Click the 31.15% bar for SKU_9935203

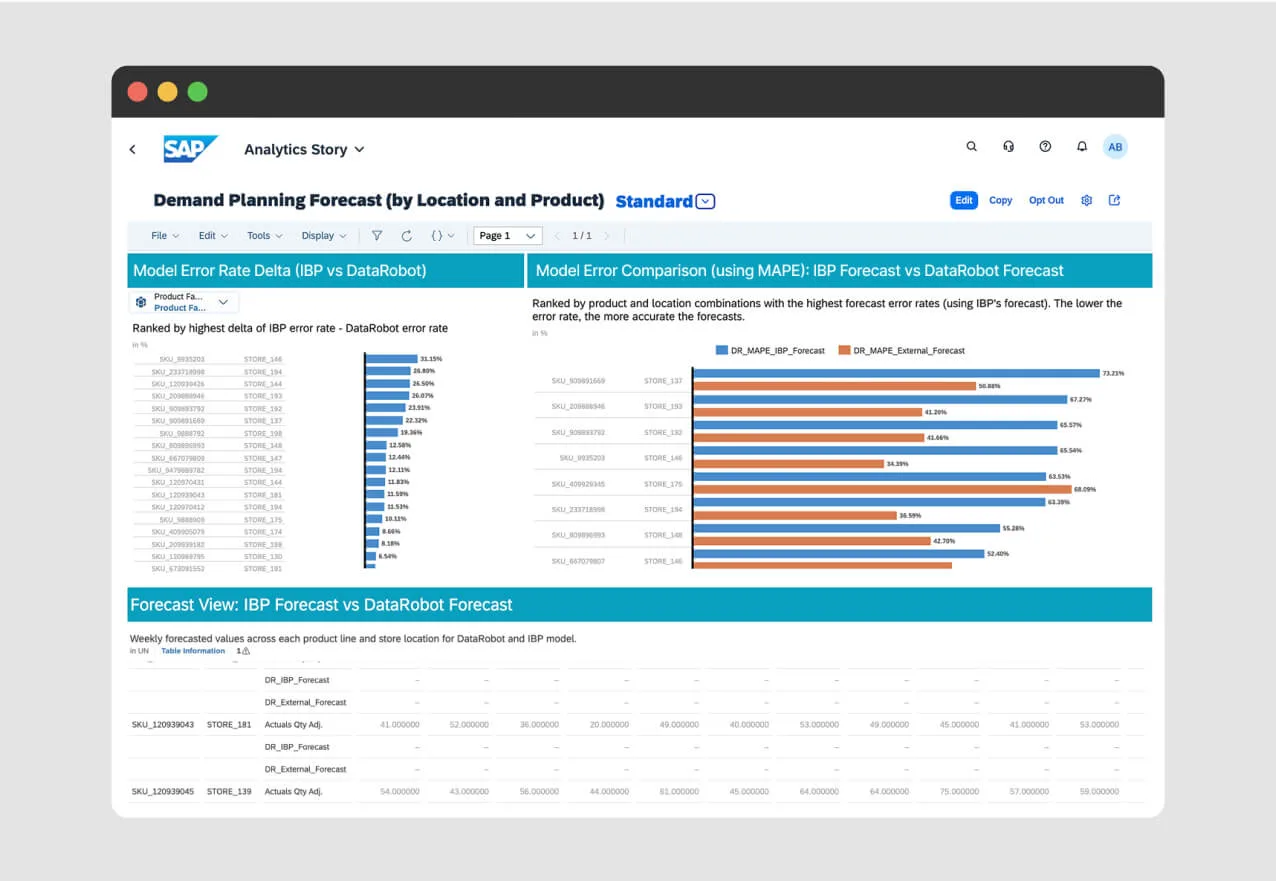tap(392, 358)
